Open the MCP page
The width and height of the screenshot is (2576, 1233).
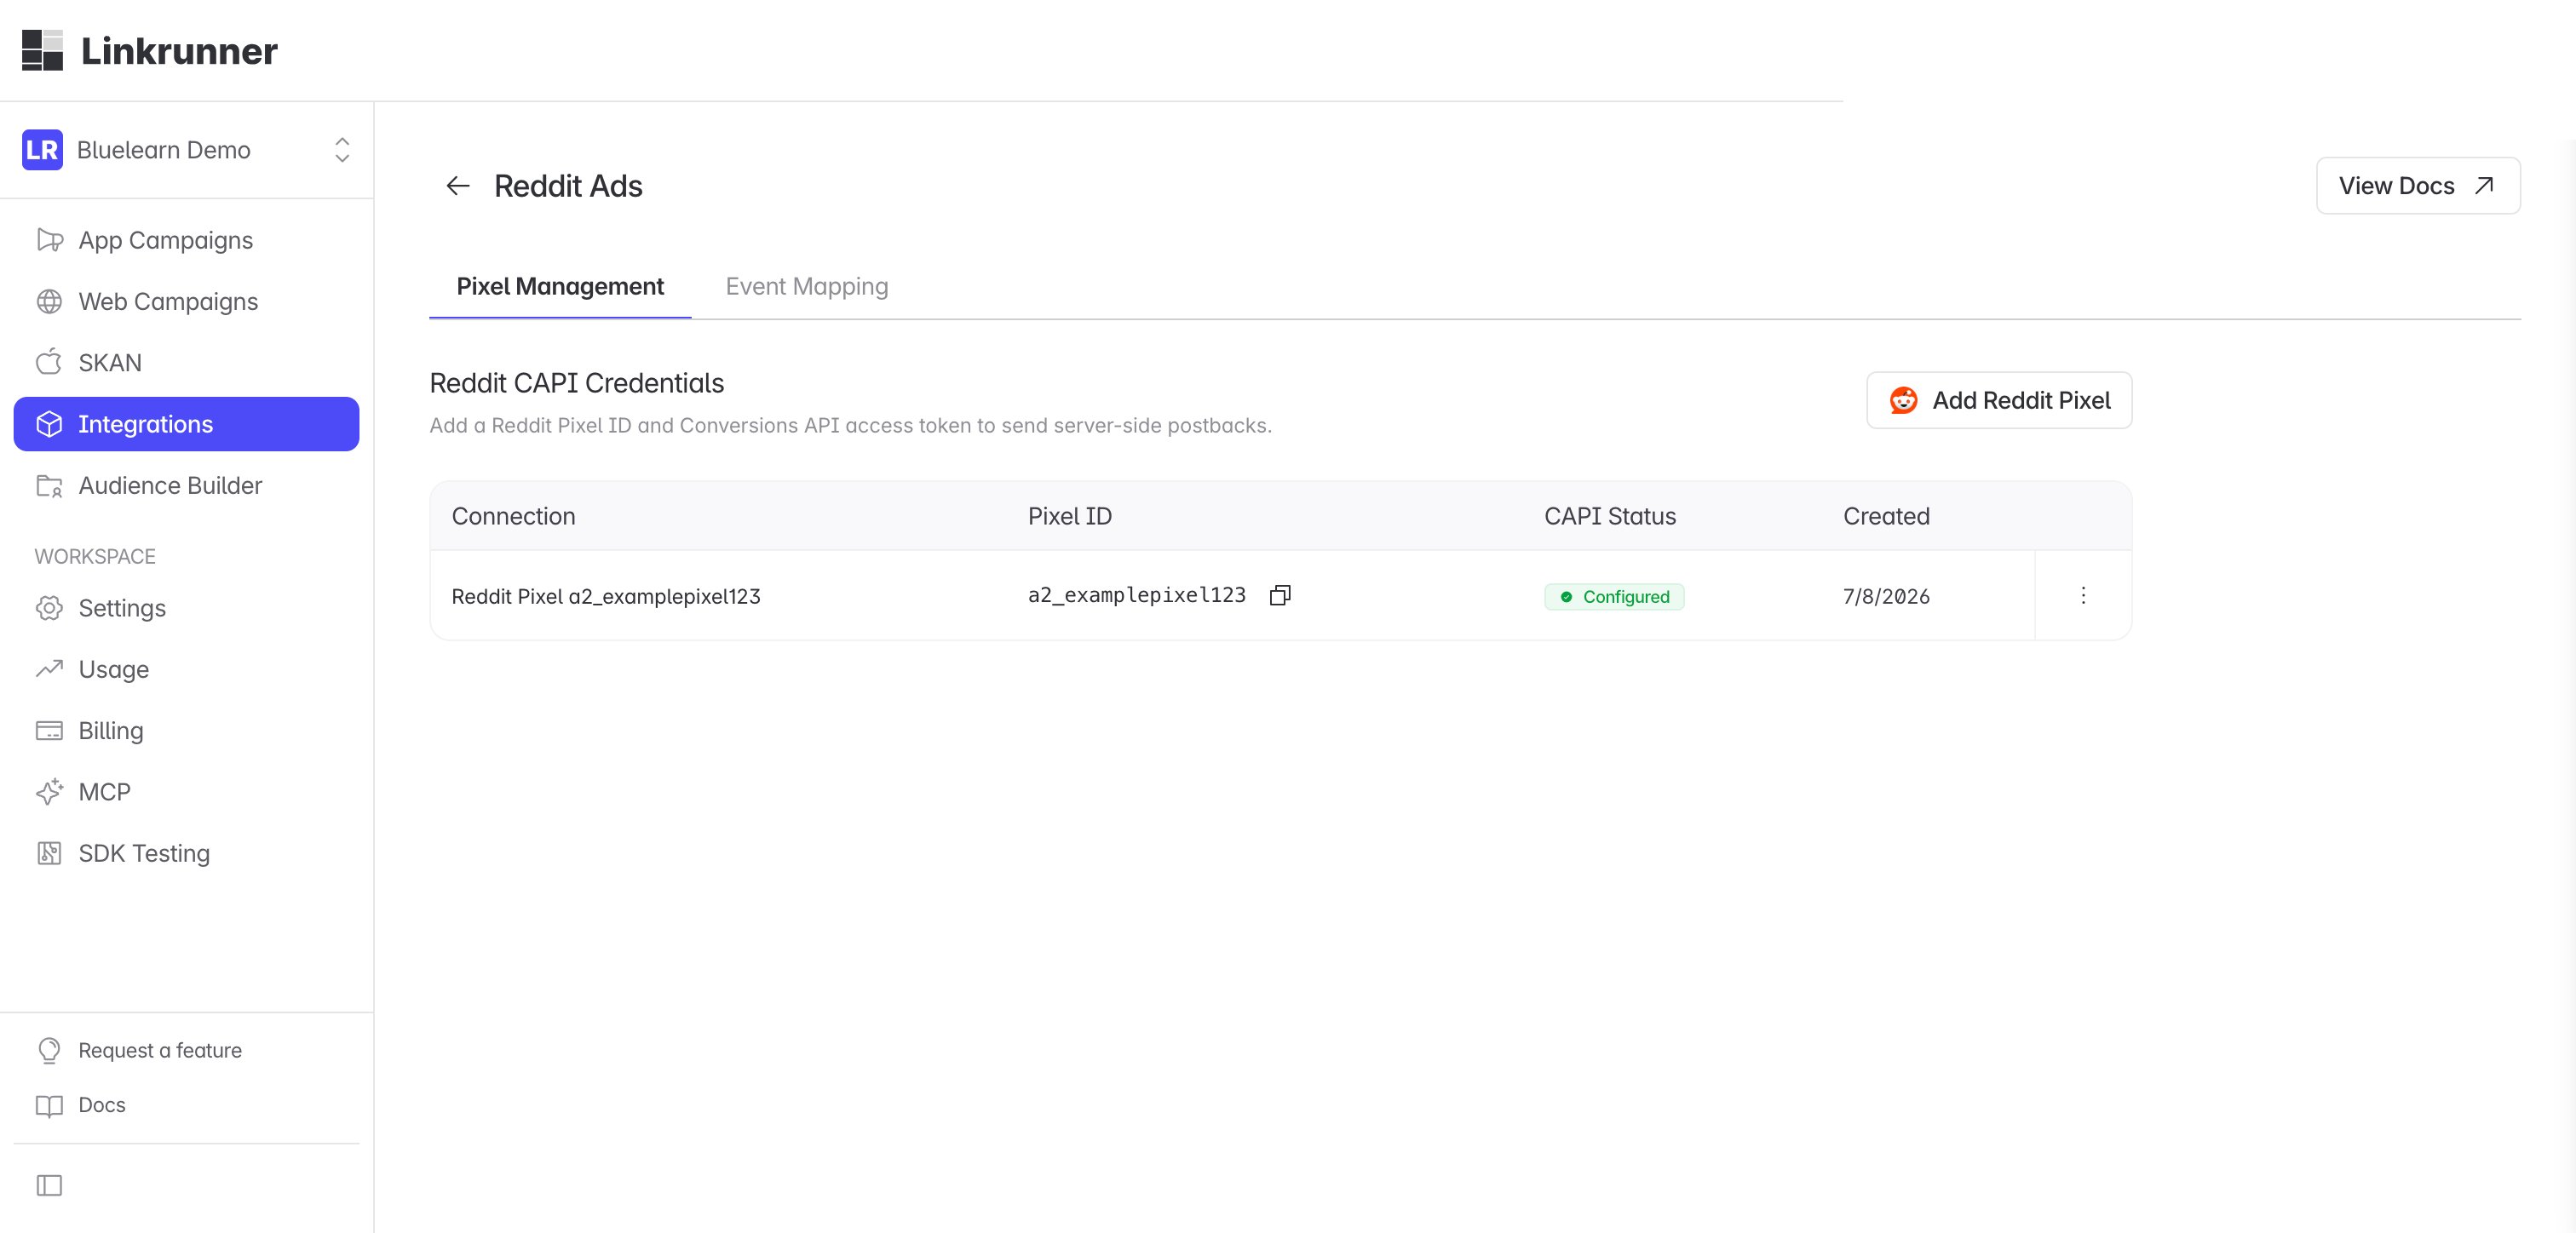coord(186,792)
